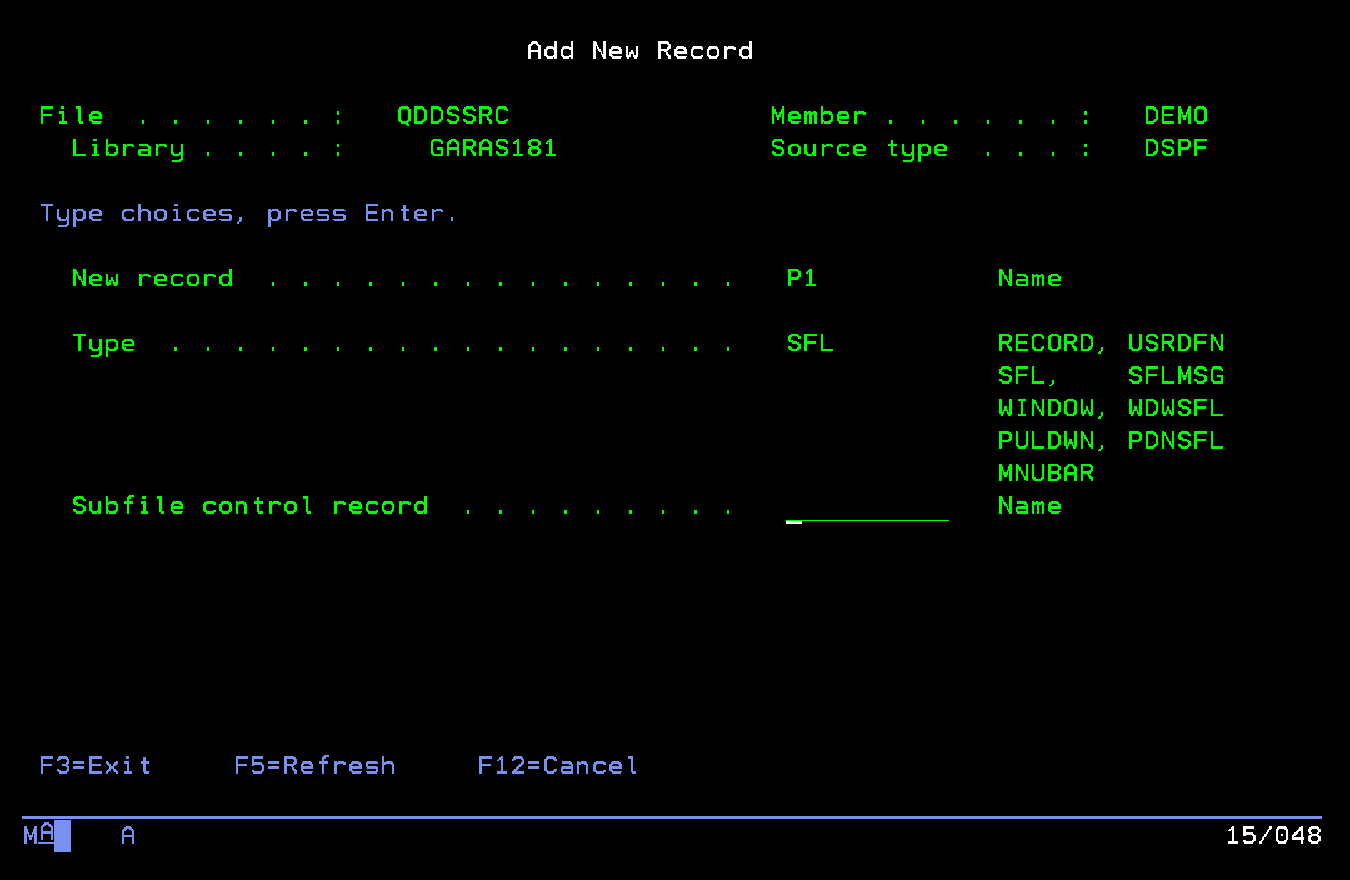
Task: Click the MA session indicator in status bar
Action: coord(39,835)
